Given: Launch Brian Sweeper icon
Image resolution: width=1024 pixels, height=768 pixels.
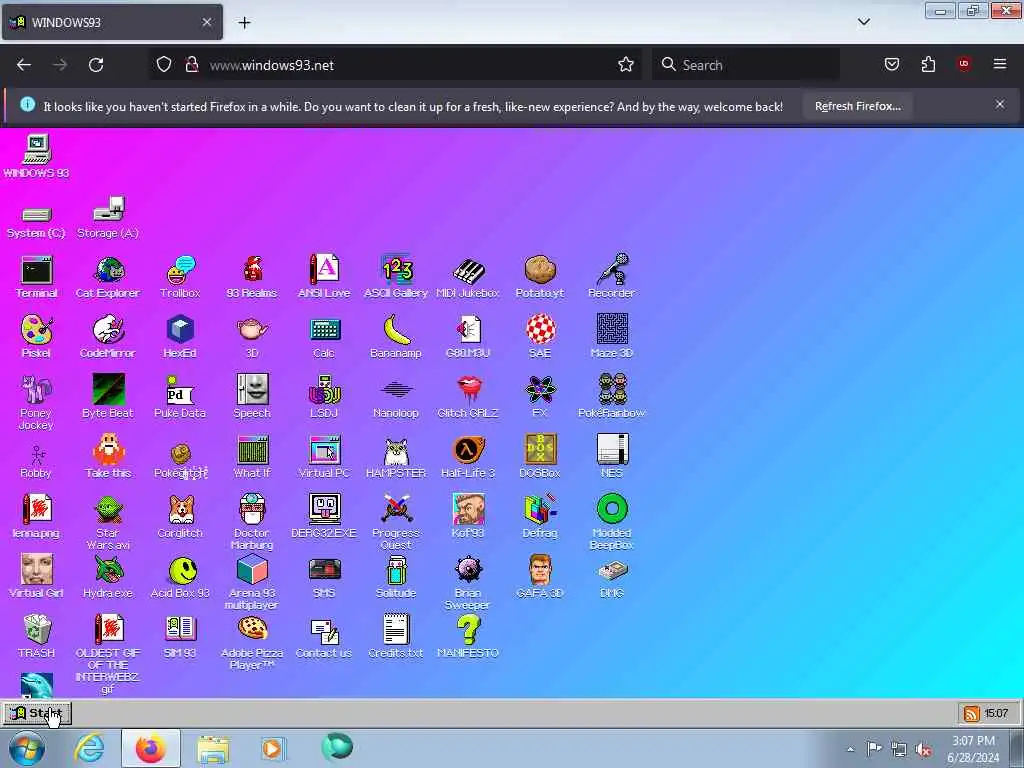Looking at the screenshot, I should point(468,581).
